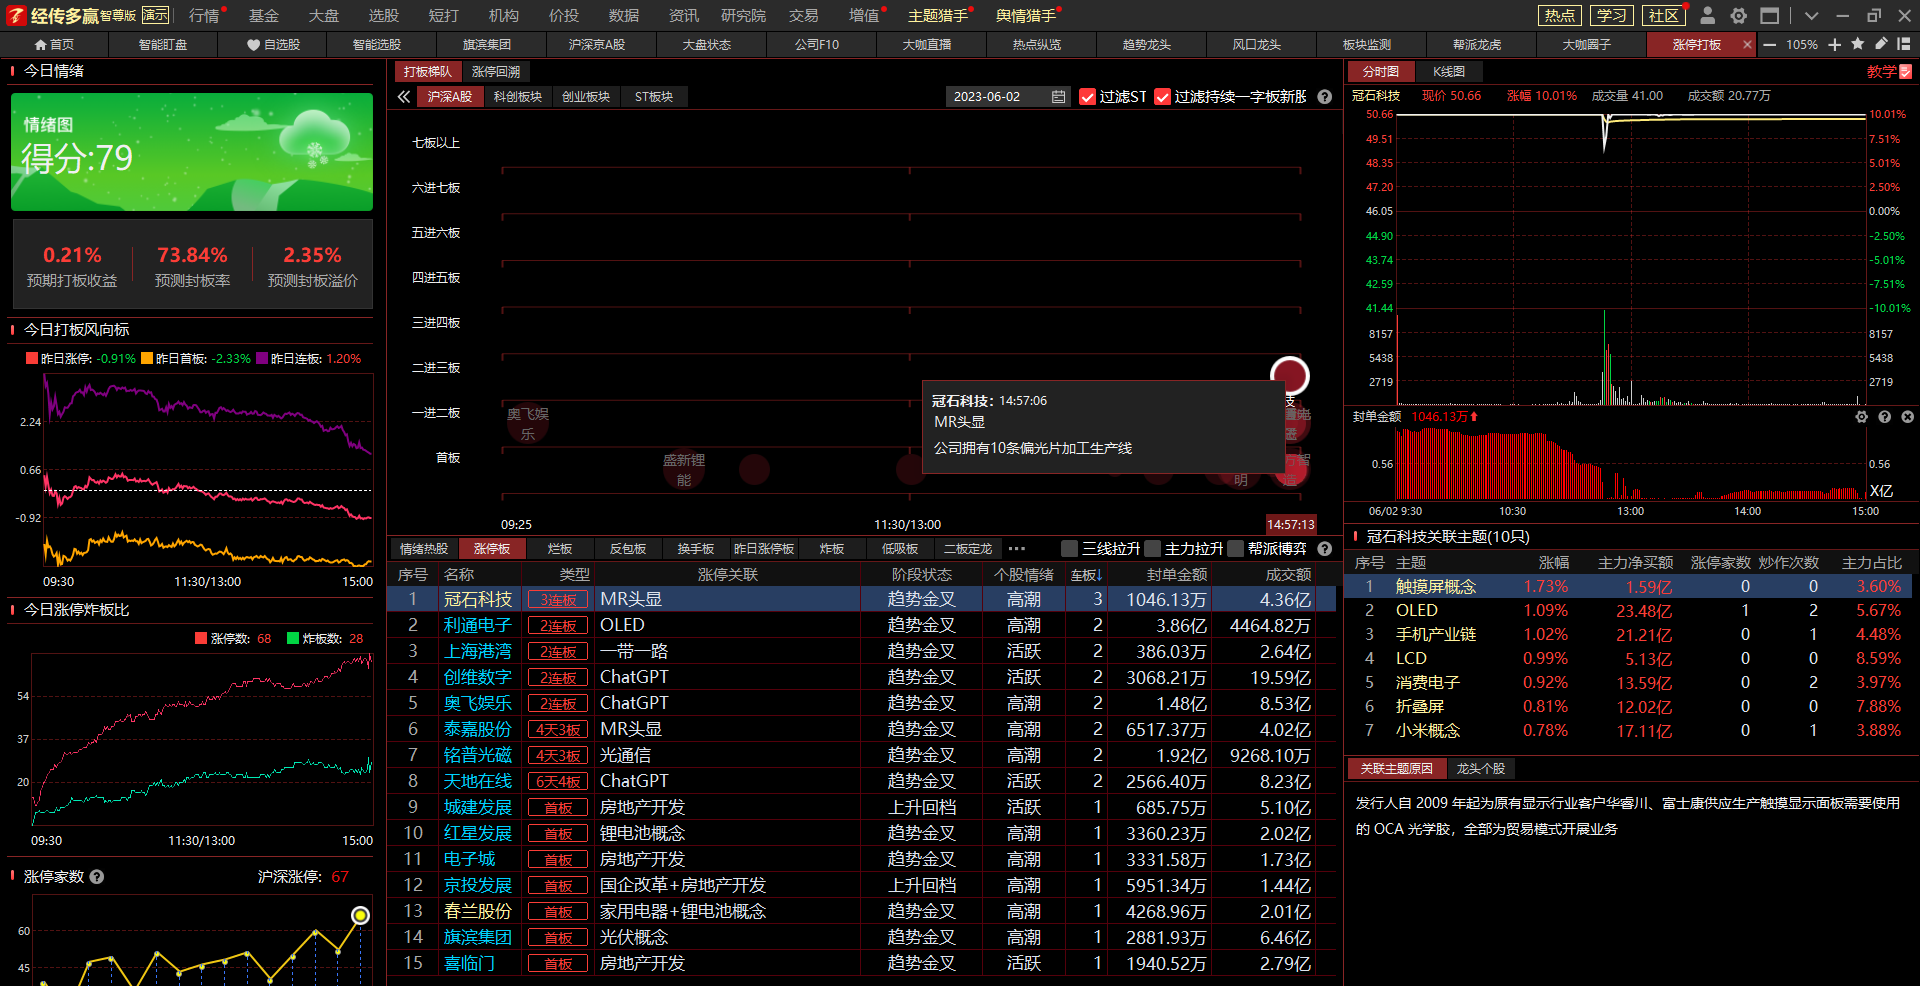Select the 龙头个股 tab
The height and width of the screenshot is (986, 1920).
tap(1481, 769)
